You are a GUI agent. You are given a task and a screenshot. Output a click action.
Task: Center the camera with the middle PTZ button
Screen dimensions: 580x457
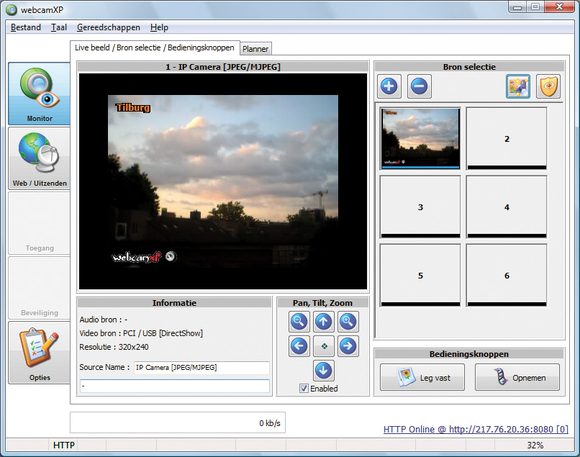[324, 346]
